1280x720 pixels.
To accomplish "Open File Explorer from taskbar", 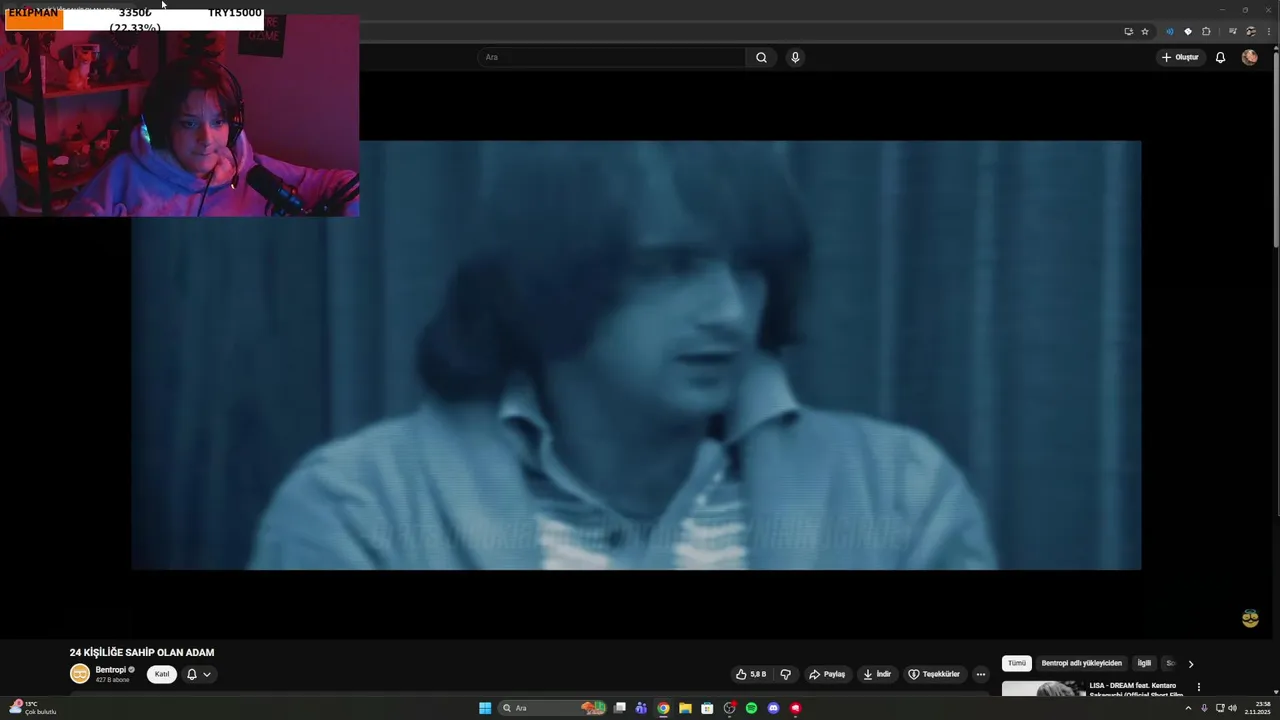I will click(685, 708).
